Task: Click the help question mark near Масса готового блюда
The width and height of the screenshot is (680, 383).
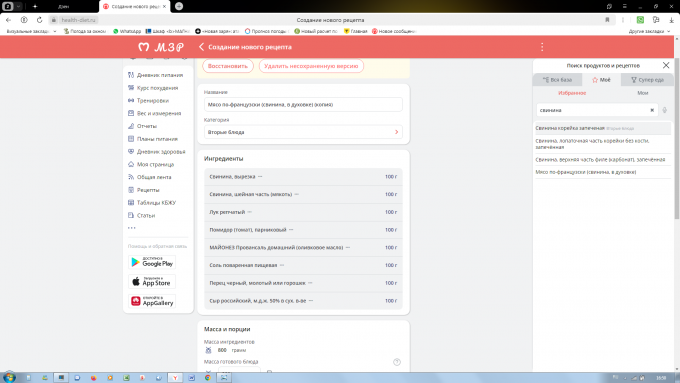Action: click(x=396, y=362)
